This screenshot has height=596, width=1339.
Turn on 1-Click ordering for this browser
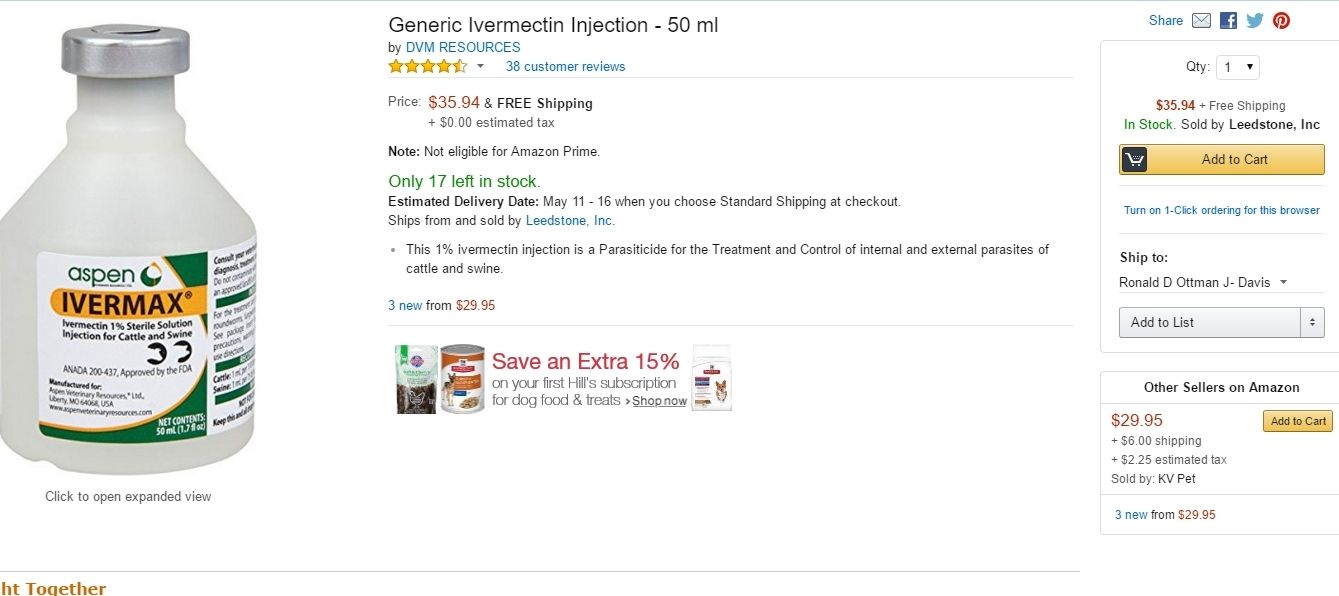[1221, 210]
